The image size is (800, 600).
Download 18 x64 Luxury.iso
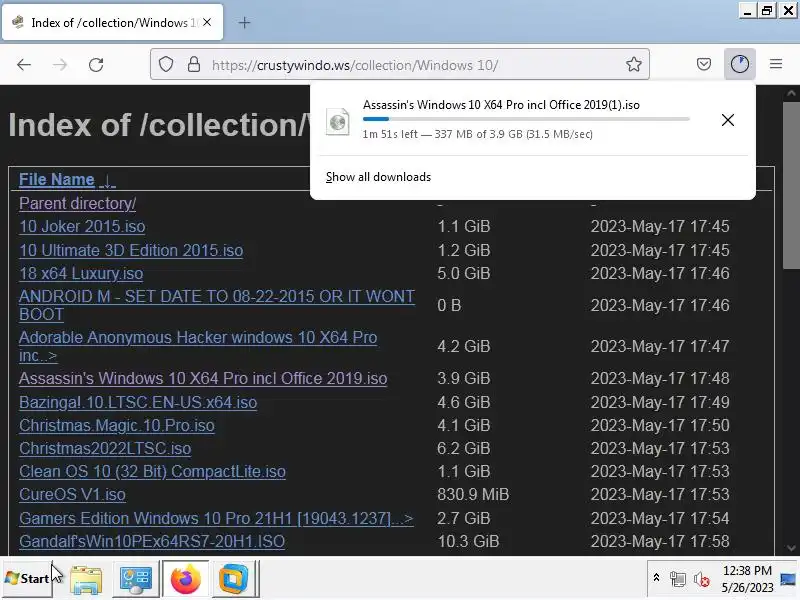pyautogui.click(x=81, y=273)
